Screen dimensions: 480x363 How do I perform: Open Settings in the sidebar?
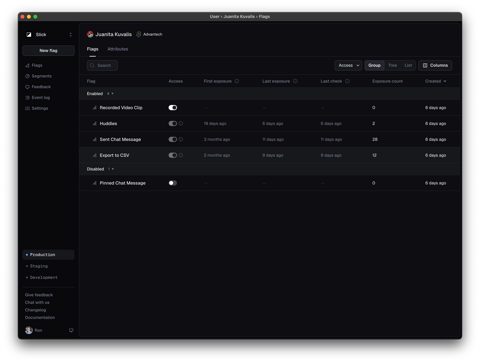pos(37,108)
